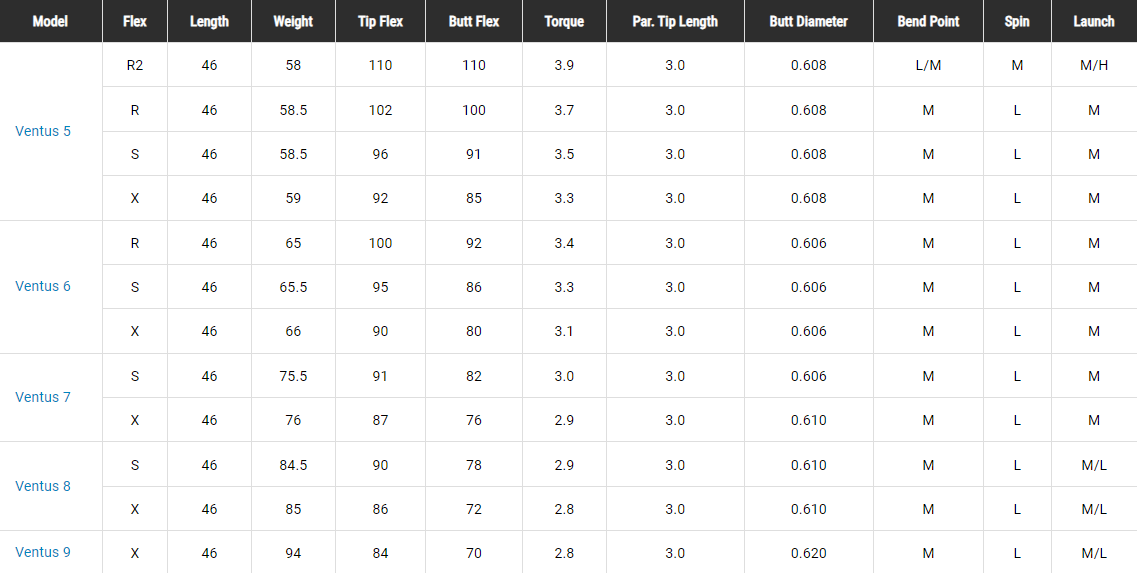Click the Weight column header
This screenshot has height=573, width=1137.
coord(293,21)
